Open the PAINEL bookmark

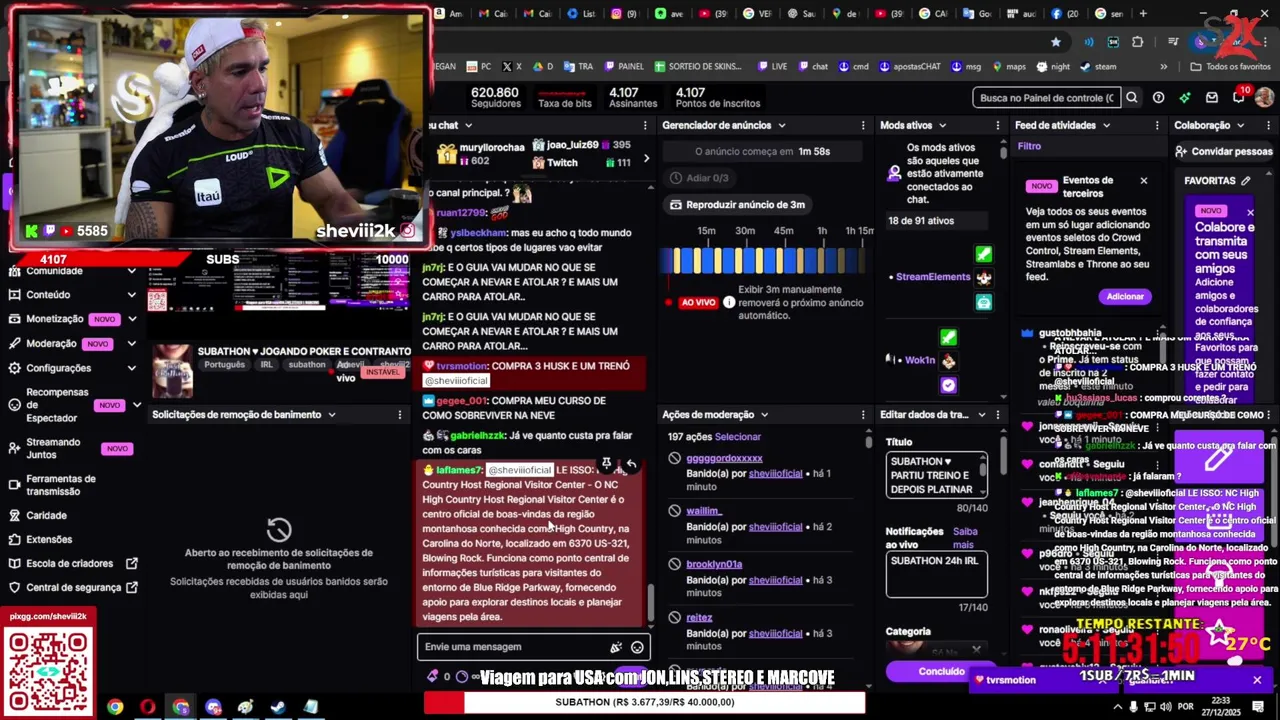tap(622, 67)
